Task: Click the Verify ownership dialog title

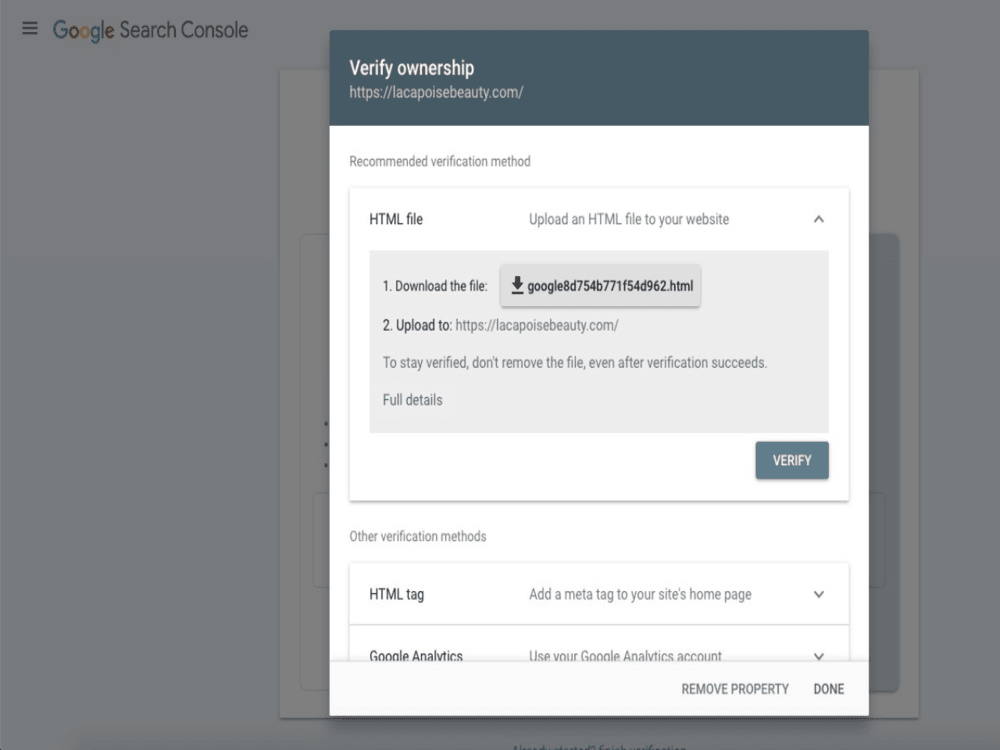Action: point(412,68)
